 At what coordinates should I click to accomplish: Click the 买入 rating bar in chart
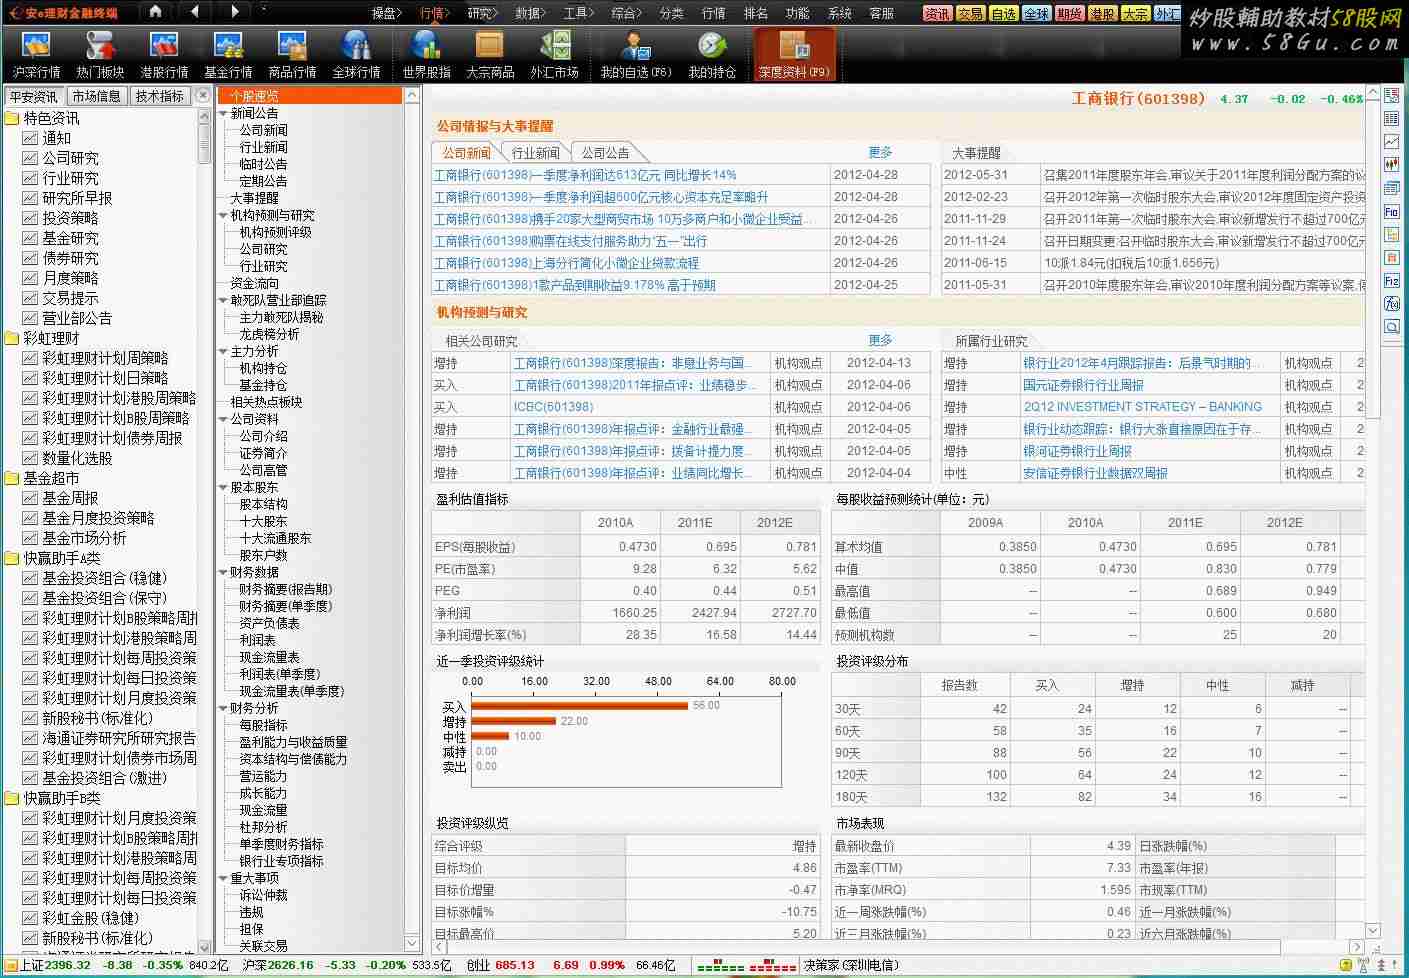pos(579,706)
